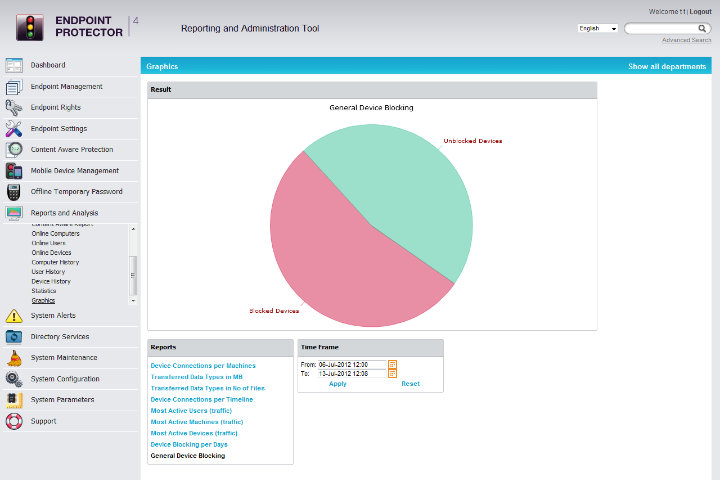Expand the System Configuration section
The image size is (720, 480).
(65, 379)
